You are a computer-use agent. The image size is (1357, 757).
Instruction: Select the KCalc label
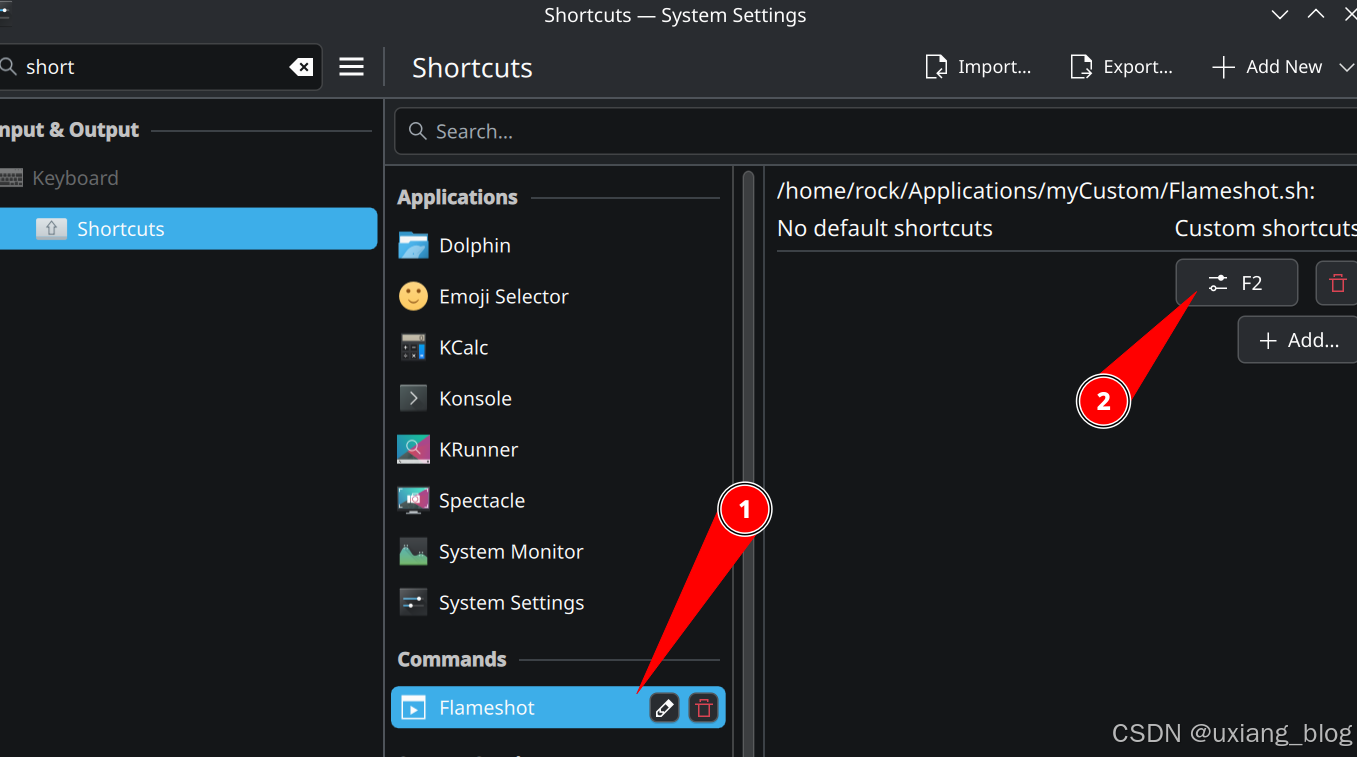pyautogui.click(x=464, y=347)
